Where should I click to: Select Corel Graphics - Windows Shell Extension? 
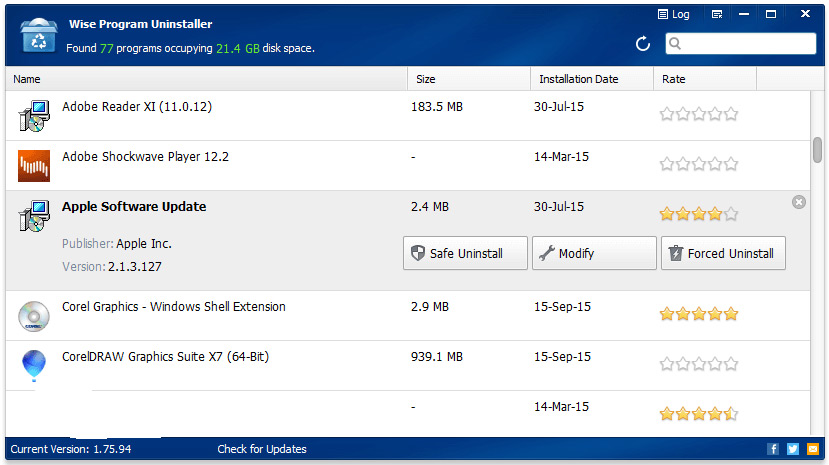(x=408, y=315)
